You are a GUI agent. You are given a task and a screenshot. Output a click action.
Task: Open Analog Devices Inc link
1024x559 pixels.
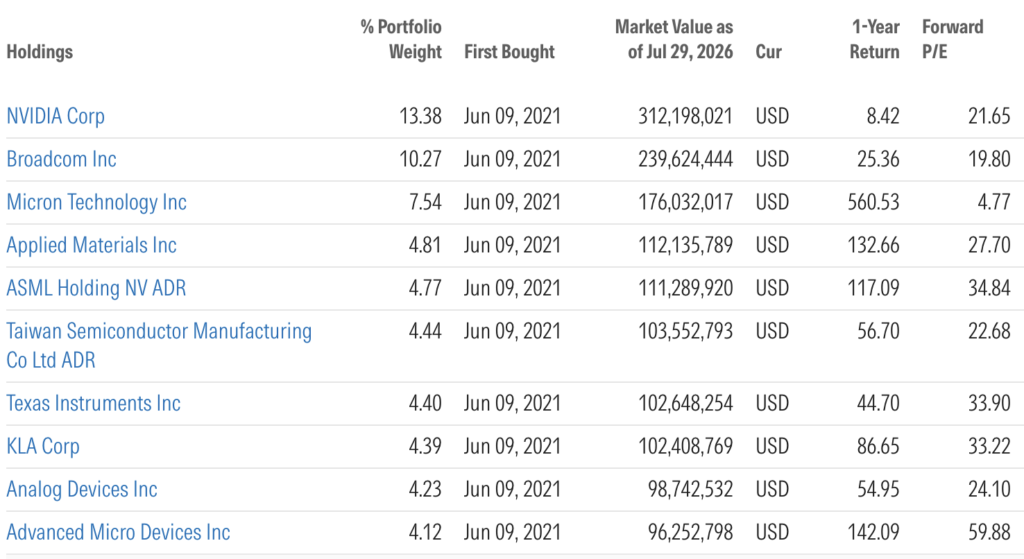coord(82,490)
